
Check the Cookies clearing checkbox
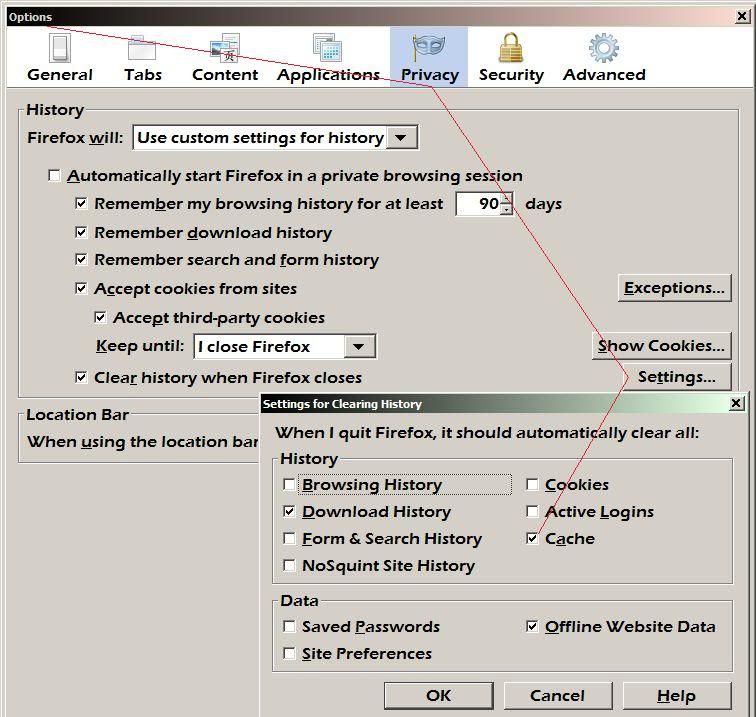(532, 484)
